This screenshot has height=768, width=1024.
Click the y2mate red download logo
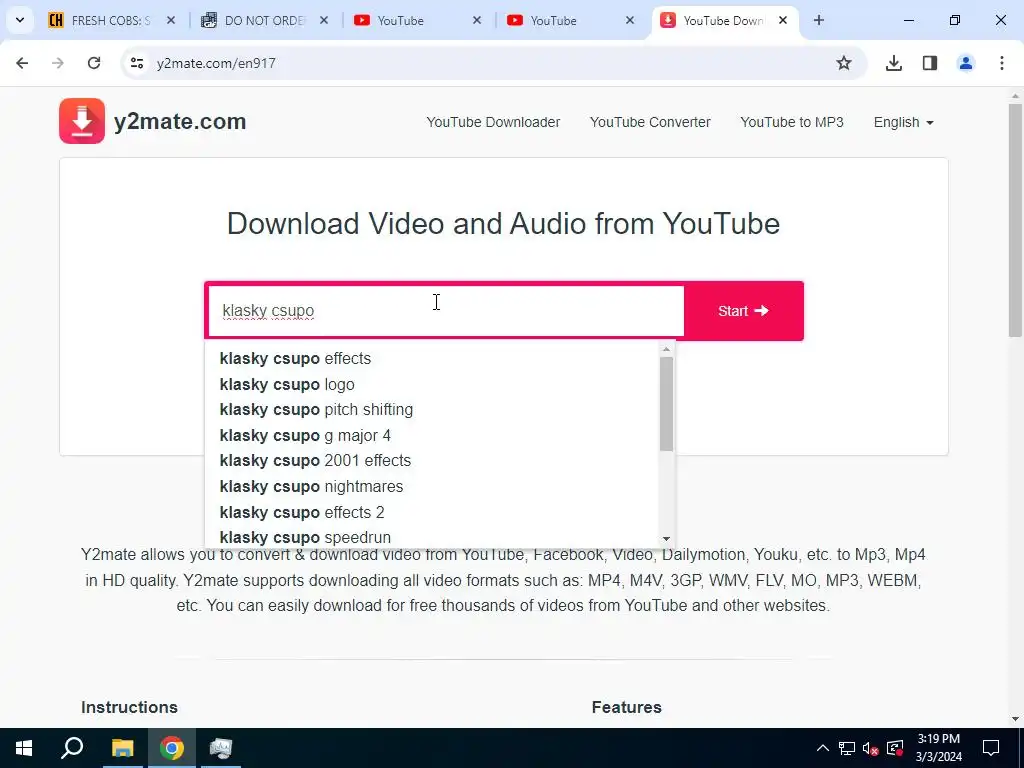tap(82, 121)
